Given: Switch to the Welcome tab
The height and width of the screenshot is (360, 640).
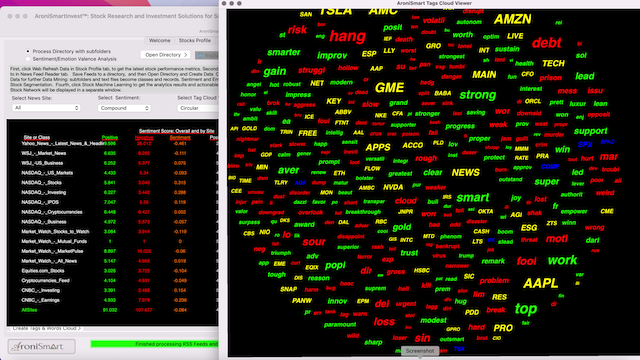Looking at the screenshot, I should pos(160,40).
